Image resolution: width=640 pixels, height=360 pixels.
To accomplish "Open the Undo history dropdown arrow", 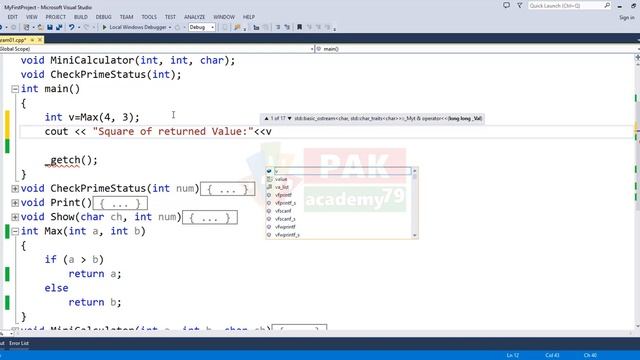I will point(79,27).
